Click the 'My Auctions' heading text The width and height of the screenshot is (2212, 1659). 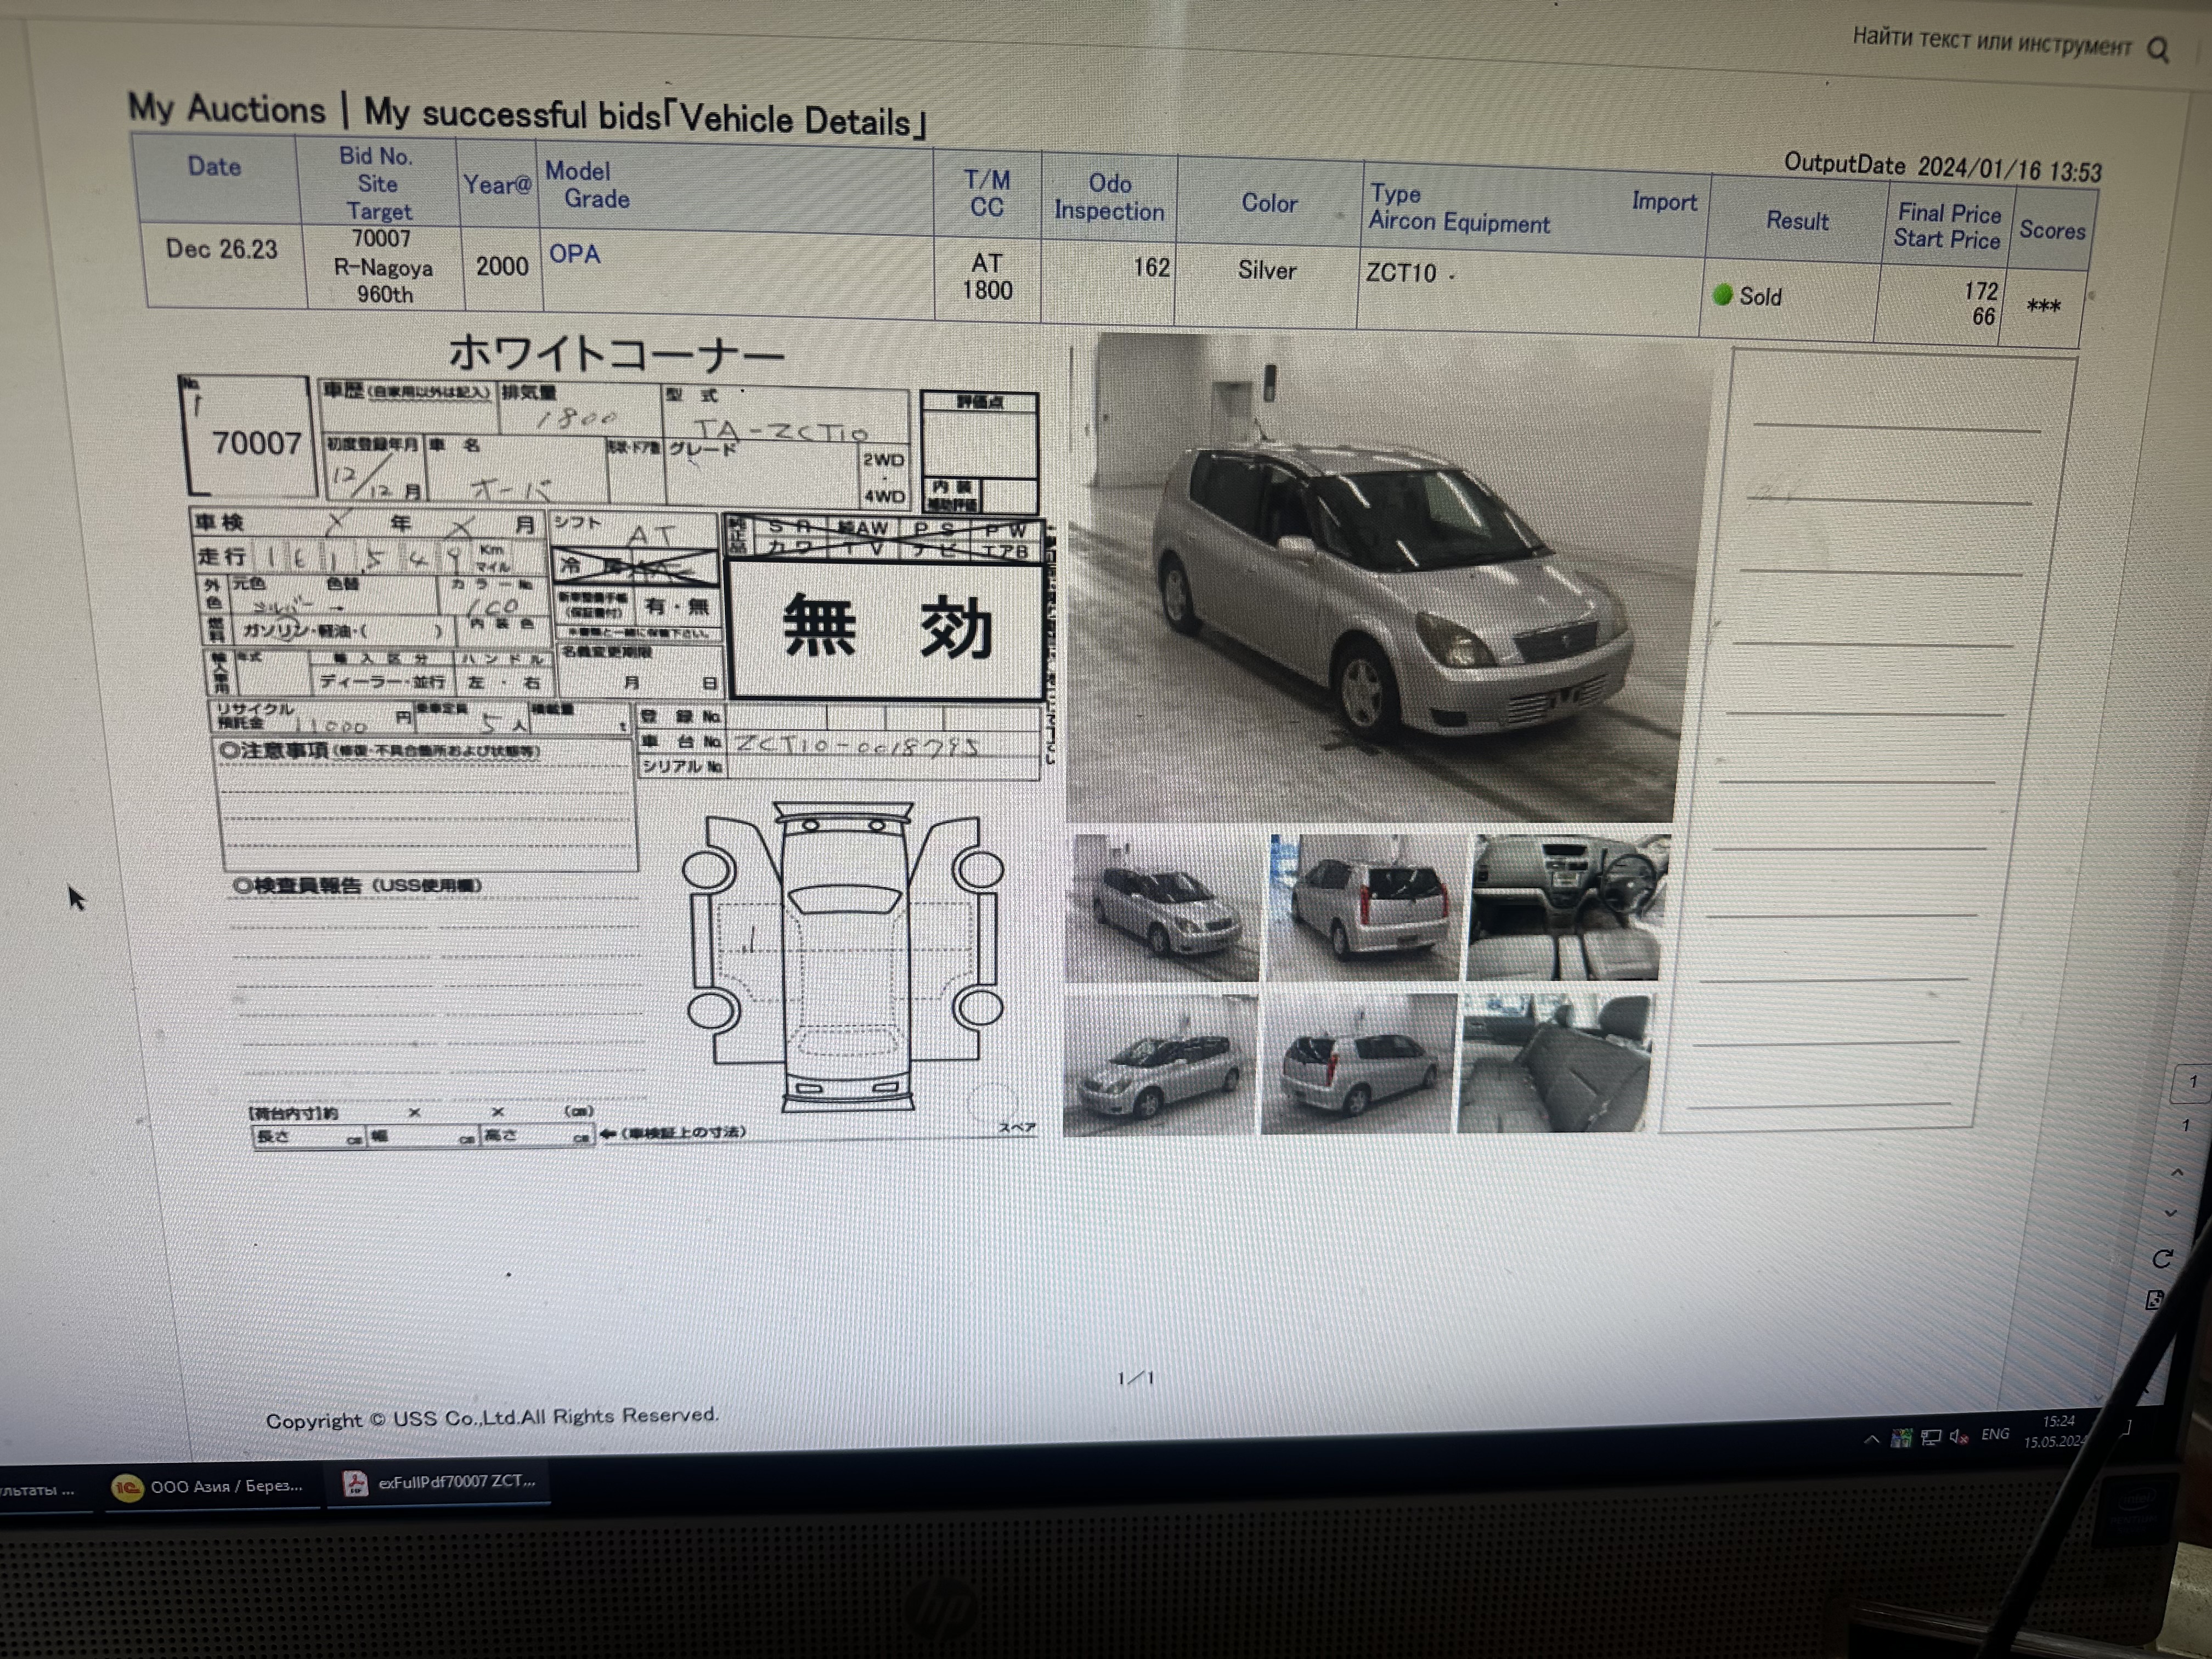pos(227,108)
